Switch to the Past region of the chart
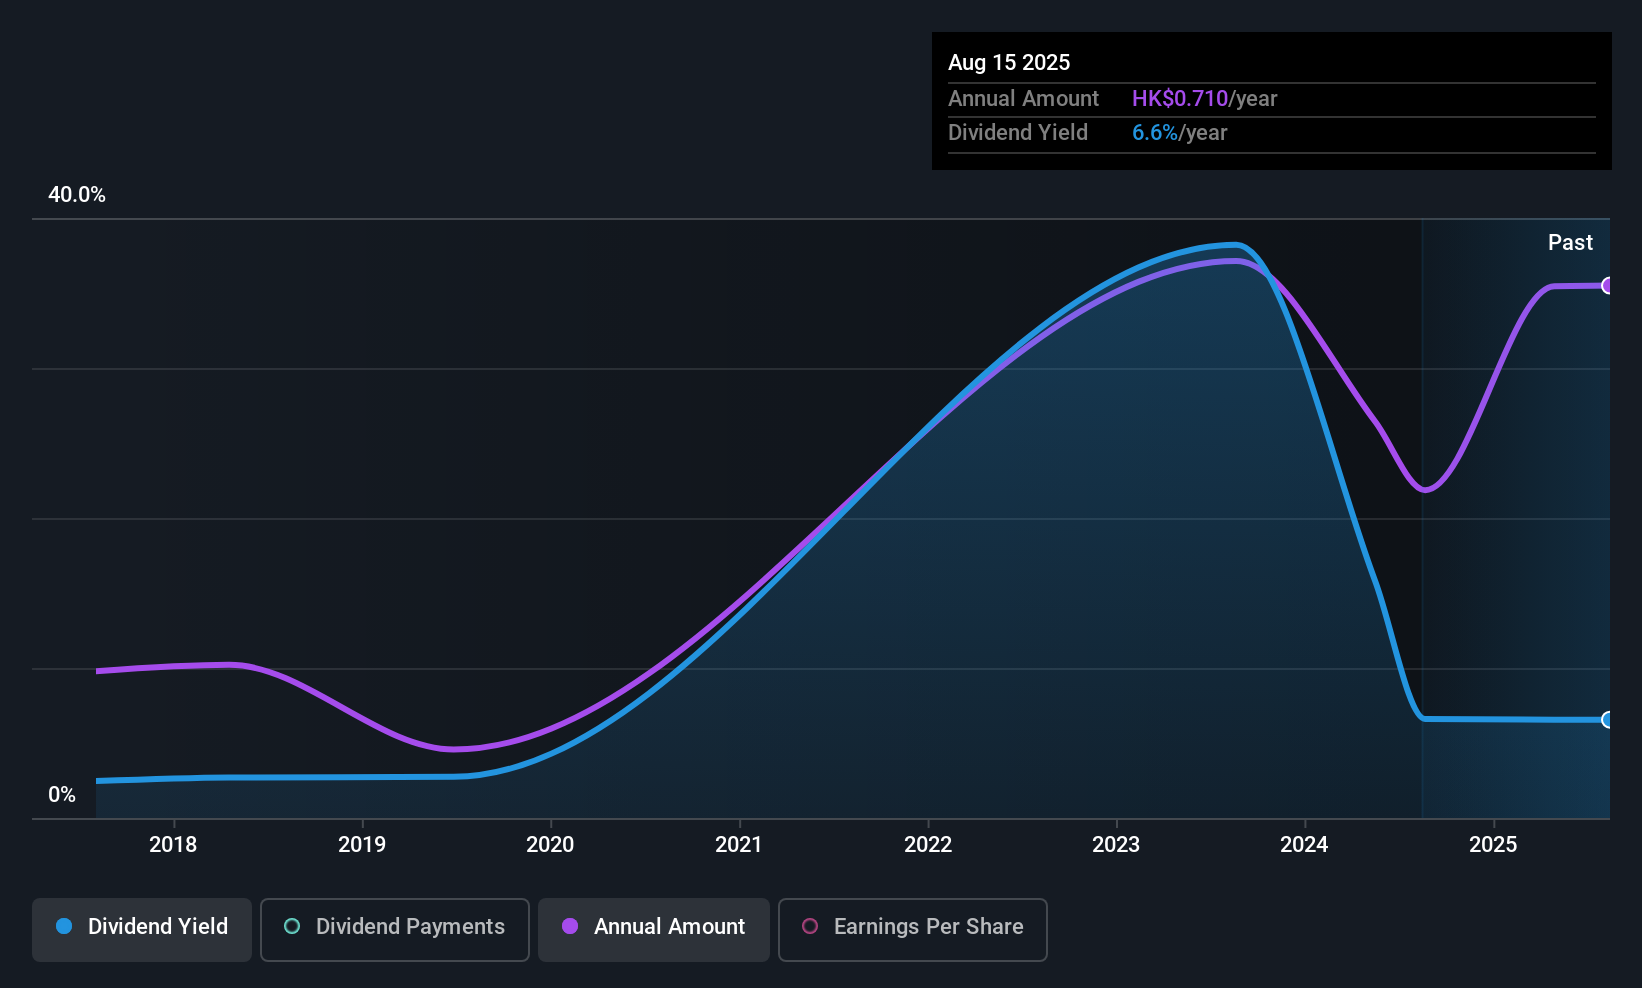Screen dimensions: 1642x988 tap(1570, 242)
